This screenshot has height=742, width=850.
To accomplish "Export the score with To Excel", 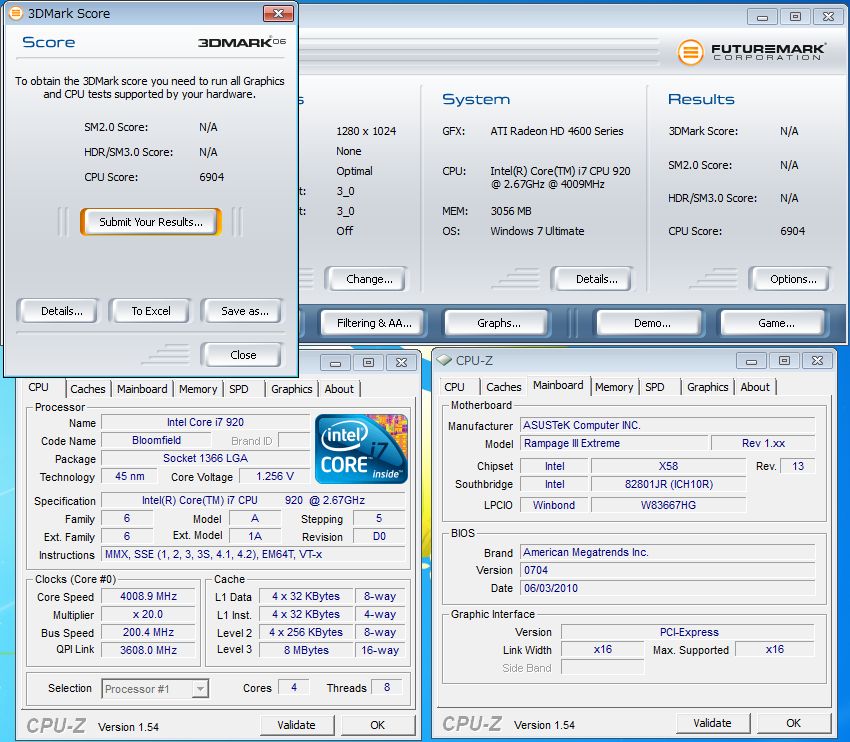I will (x=150, y=311).
